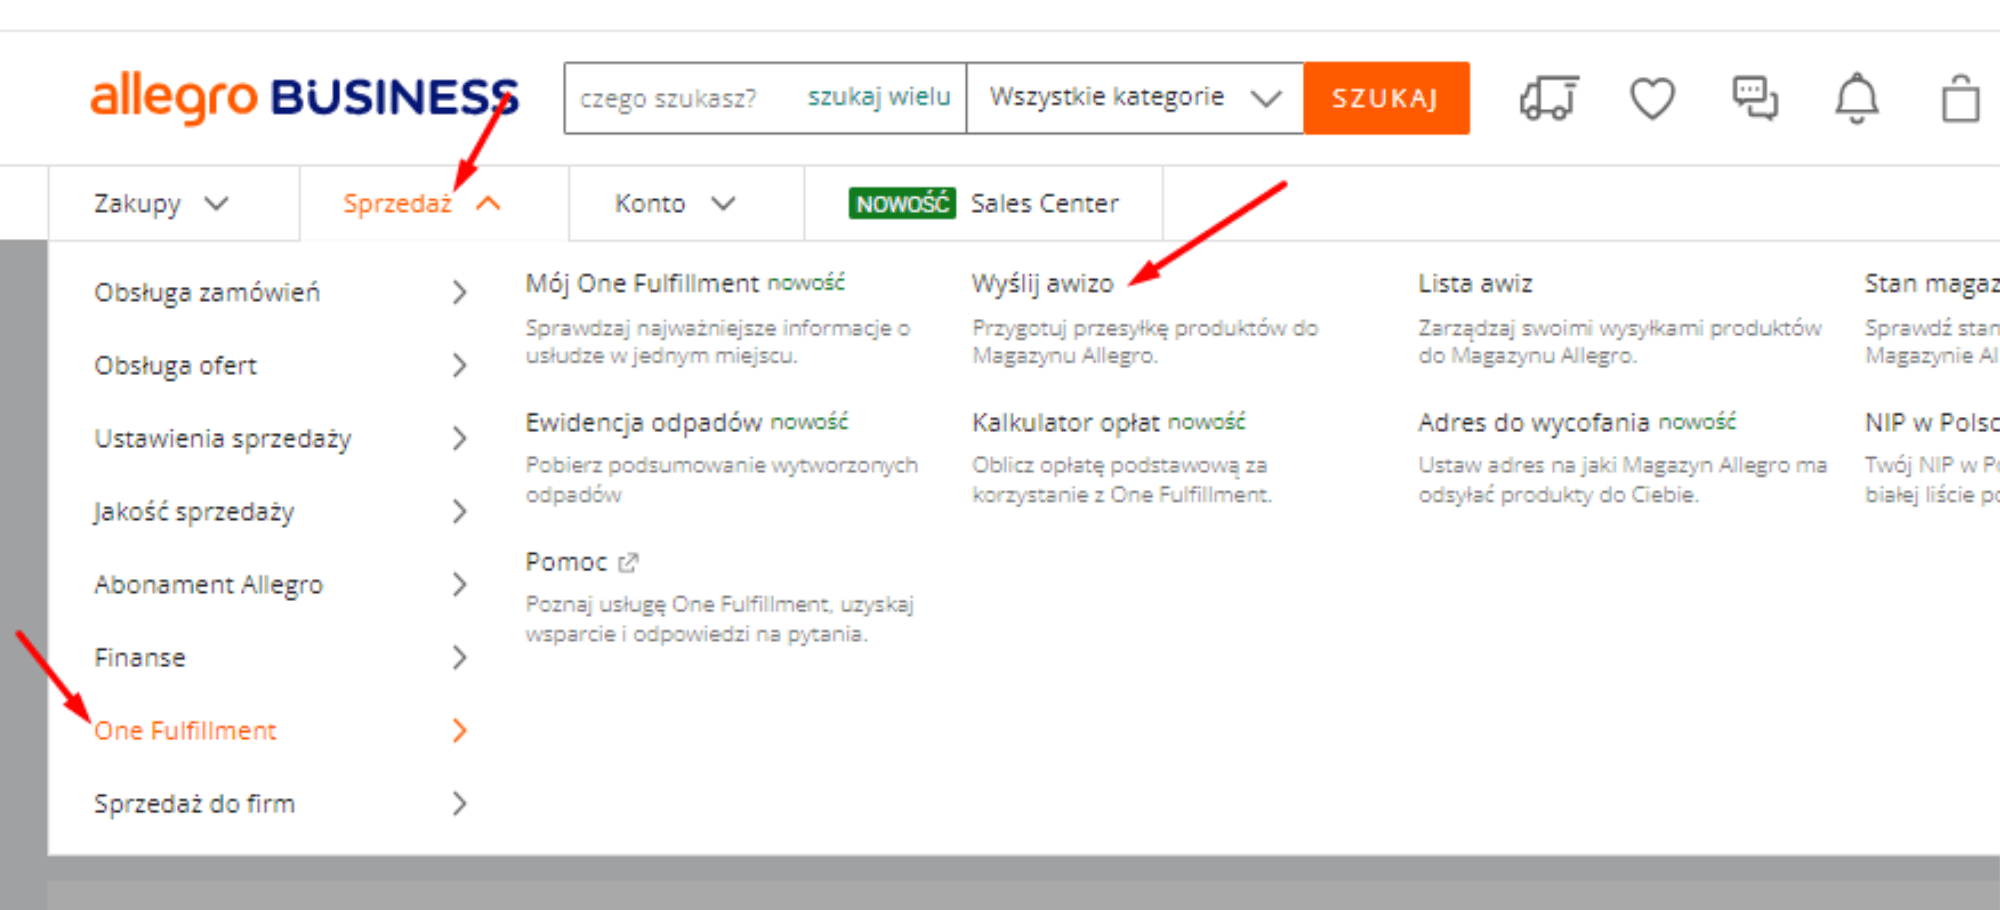The image size is (2000, 910).
Task: Click chevron beside Ustawienia sprzedaży
Action: 459,438
